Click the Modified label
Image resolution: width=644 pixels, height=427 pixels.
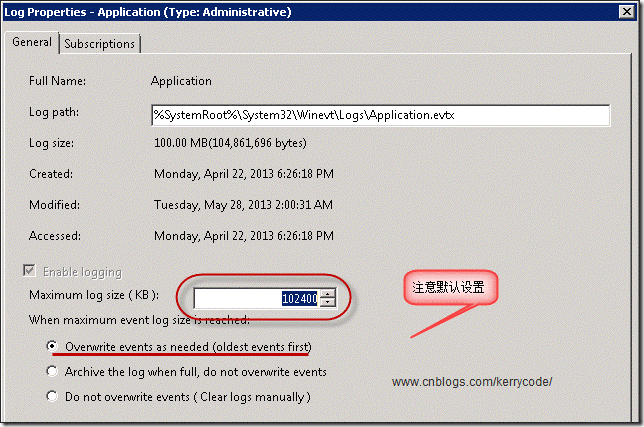tap(55, 205)
